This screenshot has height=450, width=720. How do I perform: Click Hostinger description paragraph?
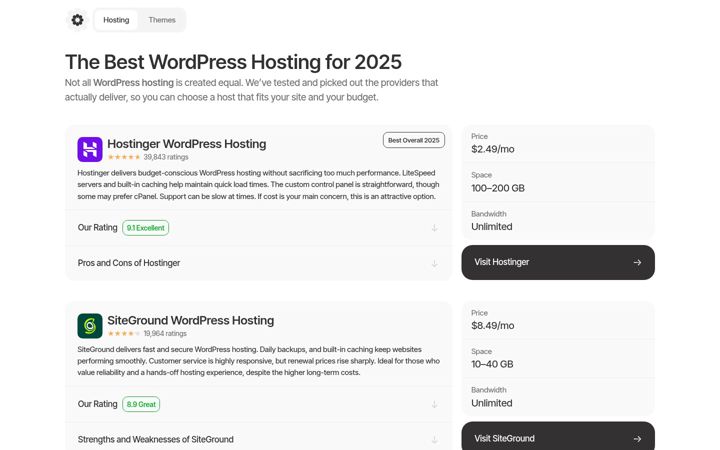pyautogui.click(x=258, y=185)
